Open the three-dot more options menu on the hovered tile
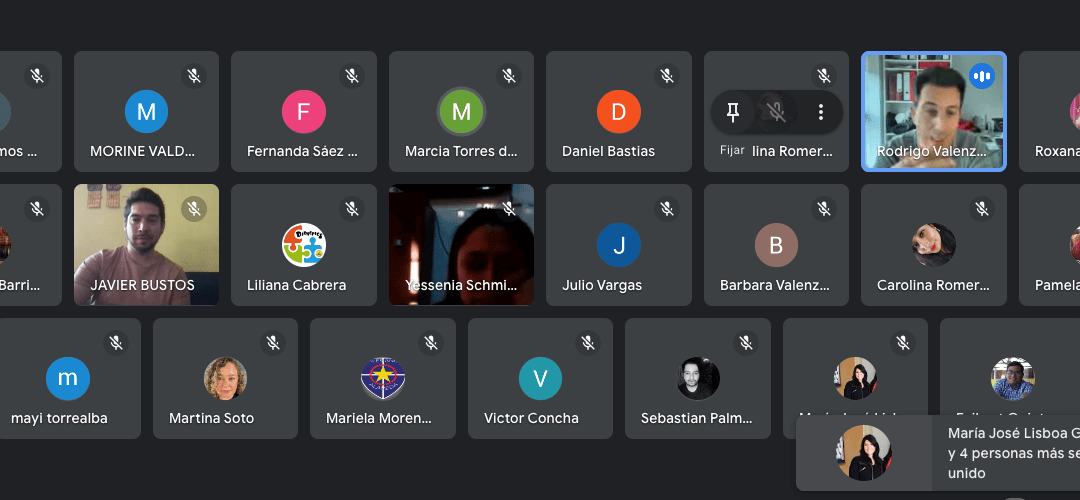Image resolution: width=1080 pixels, height=500 pixels. [x=820, y=112]
